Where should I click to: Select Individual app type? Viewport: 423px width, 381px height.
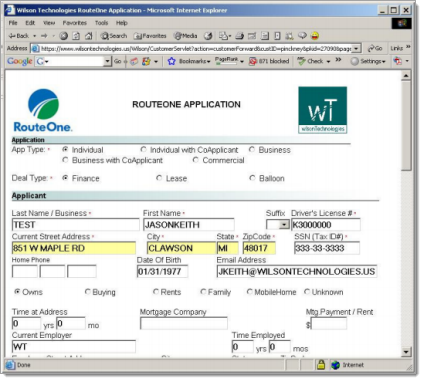[x=65, y=149]
